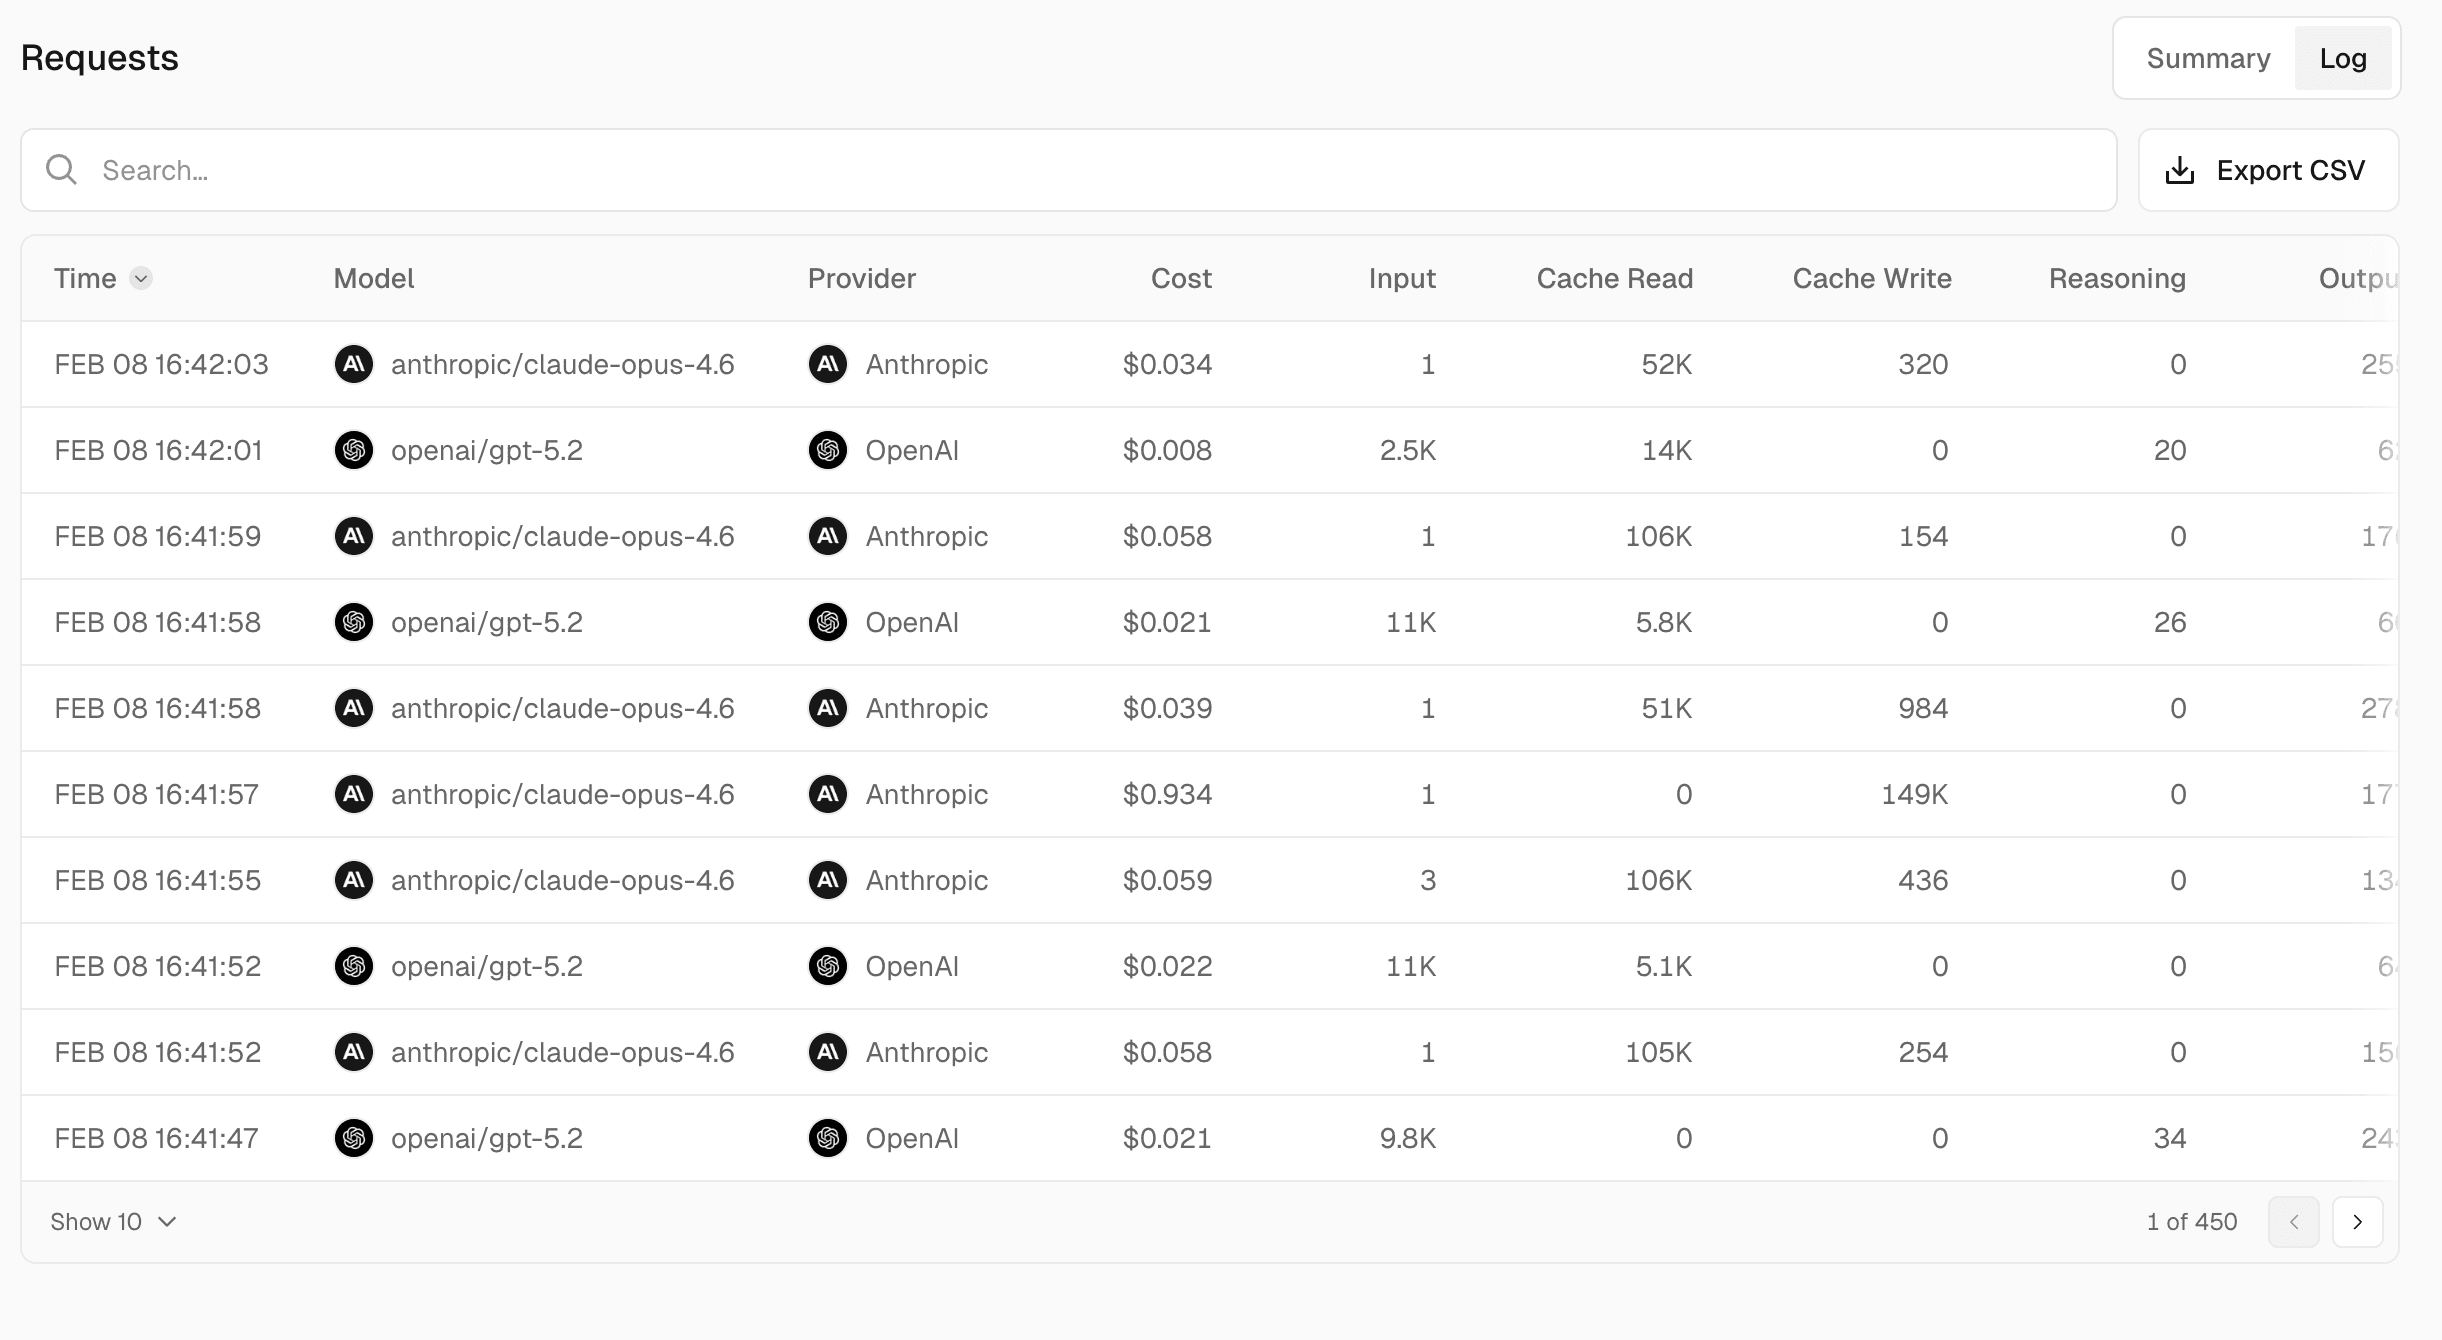Switch to the Summary tab
The width and height of the screenshot is (2442, 1340).
[x=2208, y=59]
